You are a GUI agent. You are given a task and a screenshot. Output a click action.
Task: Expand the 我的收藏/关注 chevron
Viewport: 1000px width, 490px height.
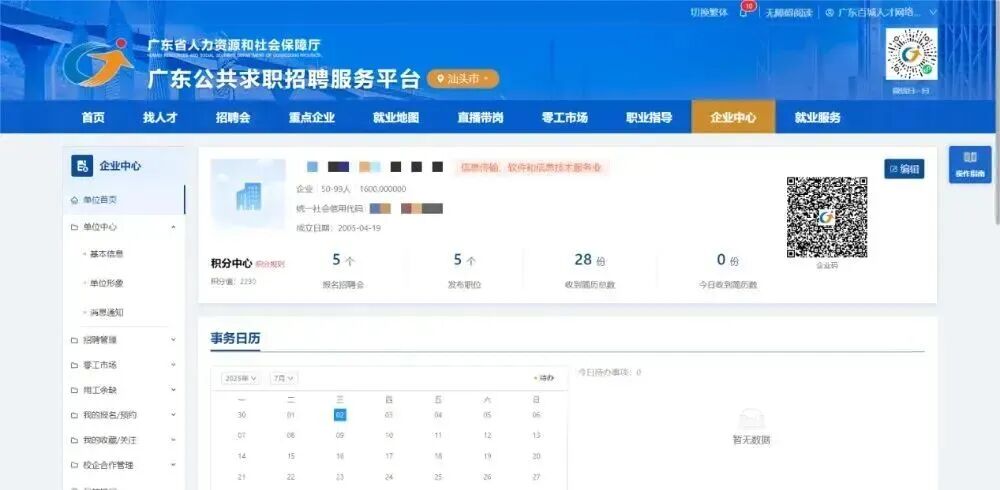173,440
